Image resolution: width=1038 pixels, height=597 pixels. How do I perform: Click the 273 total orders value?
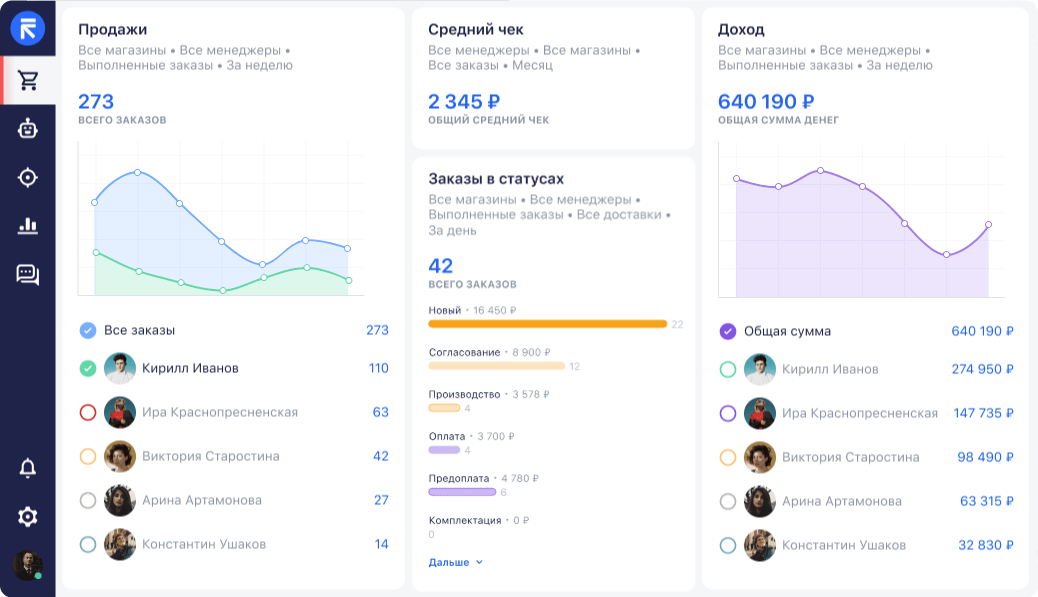click(96, 101)
